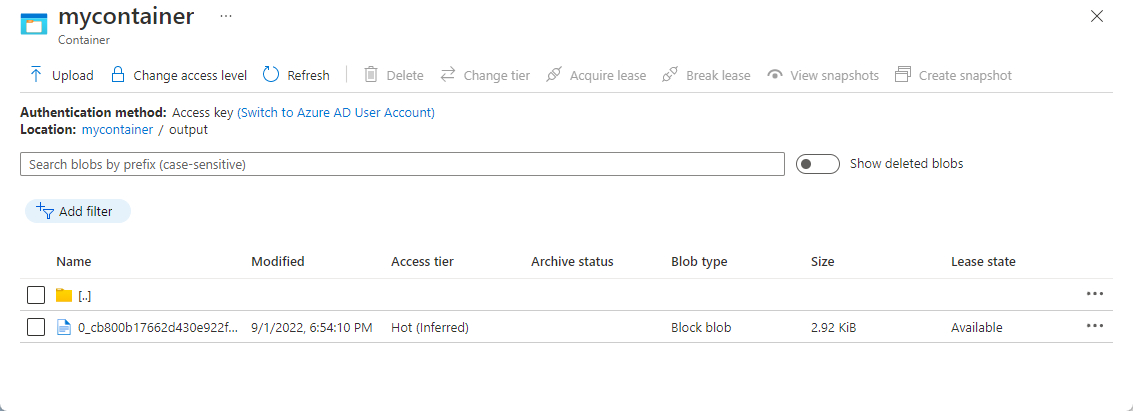
Task: Click the Delete trash can icon
Action: click(x=371, y=75)
